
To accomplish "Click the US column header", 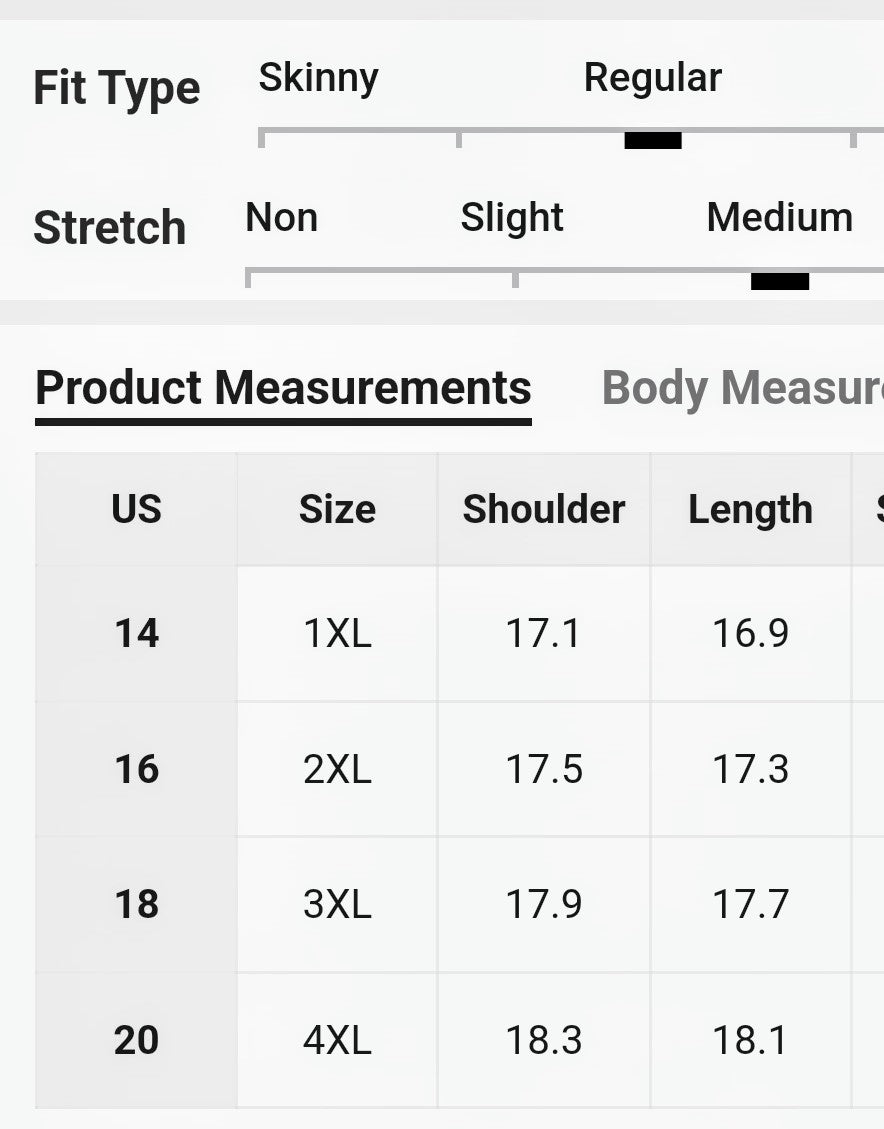I will coord(137,509).
